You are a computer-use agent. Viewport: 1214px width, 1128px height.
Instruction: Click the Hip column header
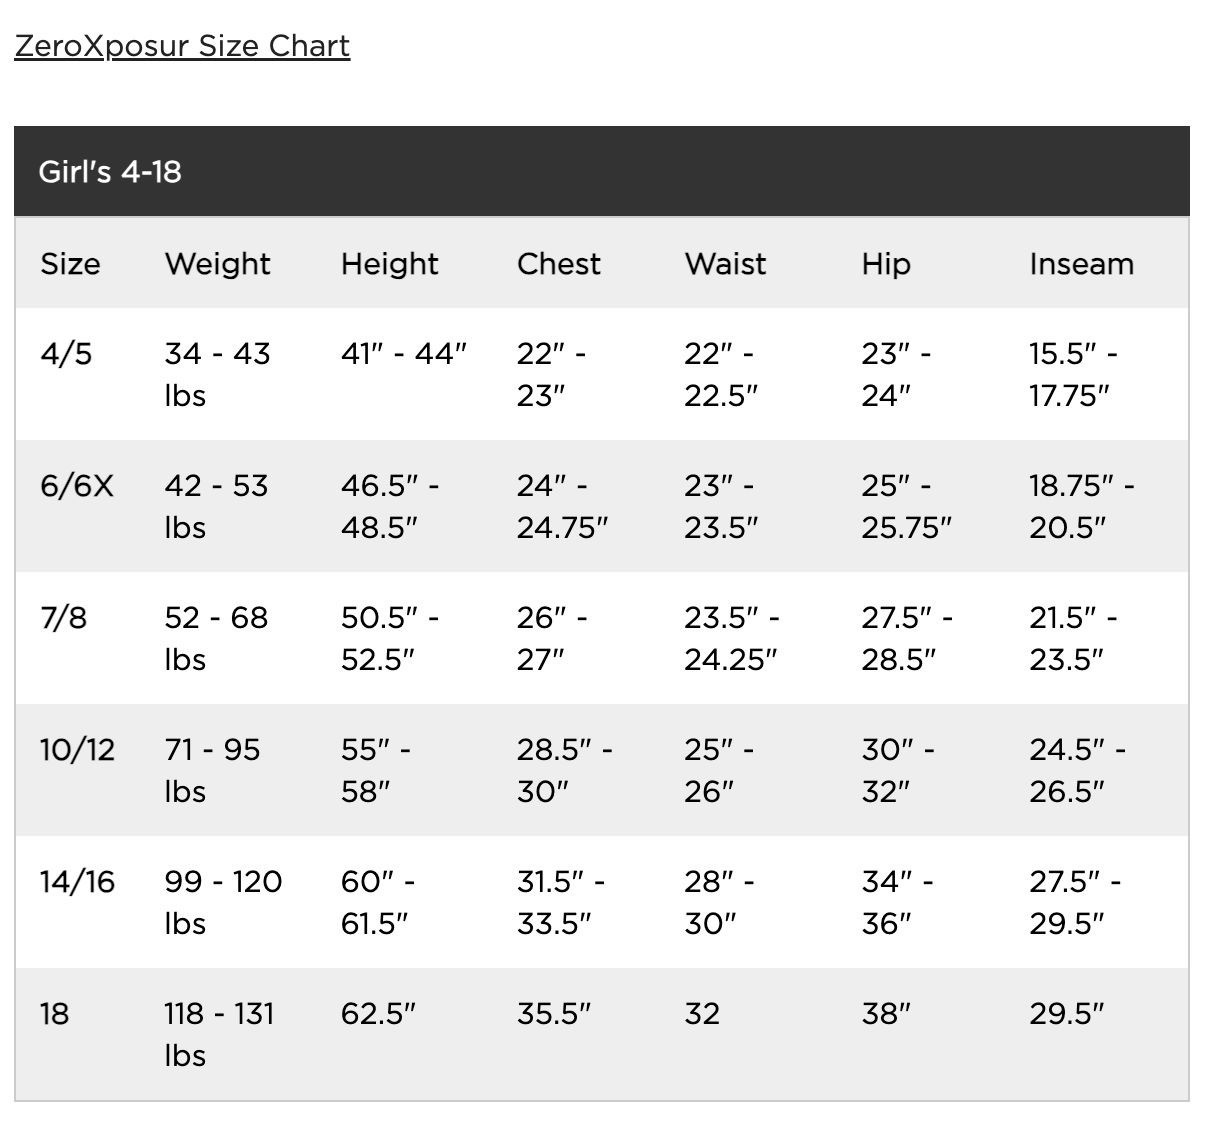pyautogui.click(x=885, y=264)
